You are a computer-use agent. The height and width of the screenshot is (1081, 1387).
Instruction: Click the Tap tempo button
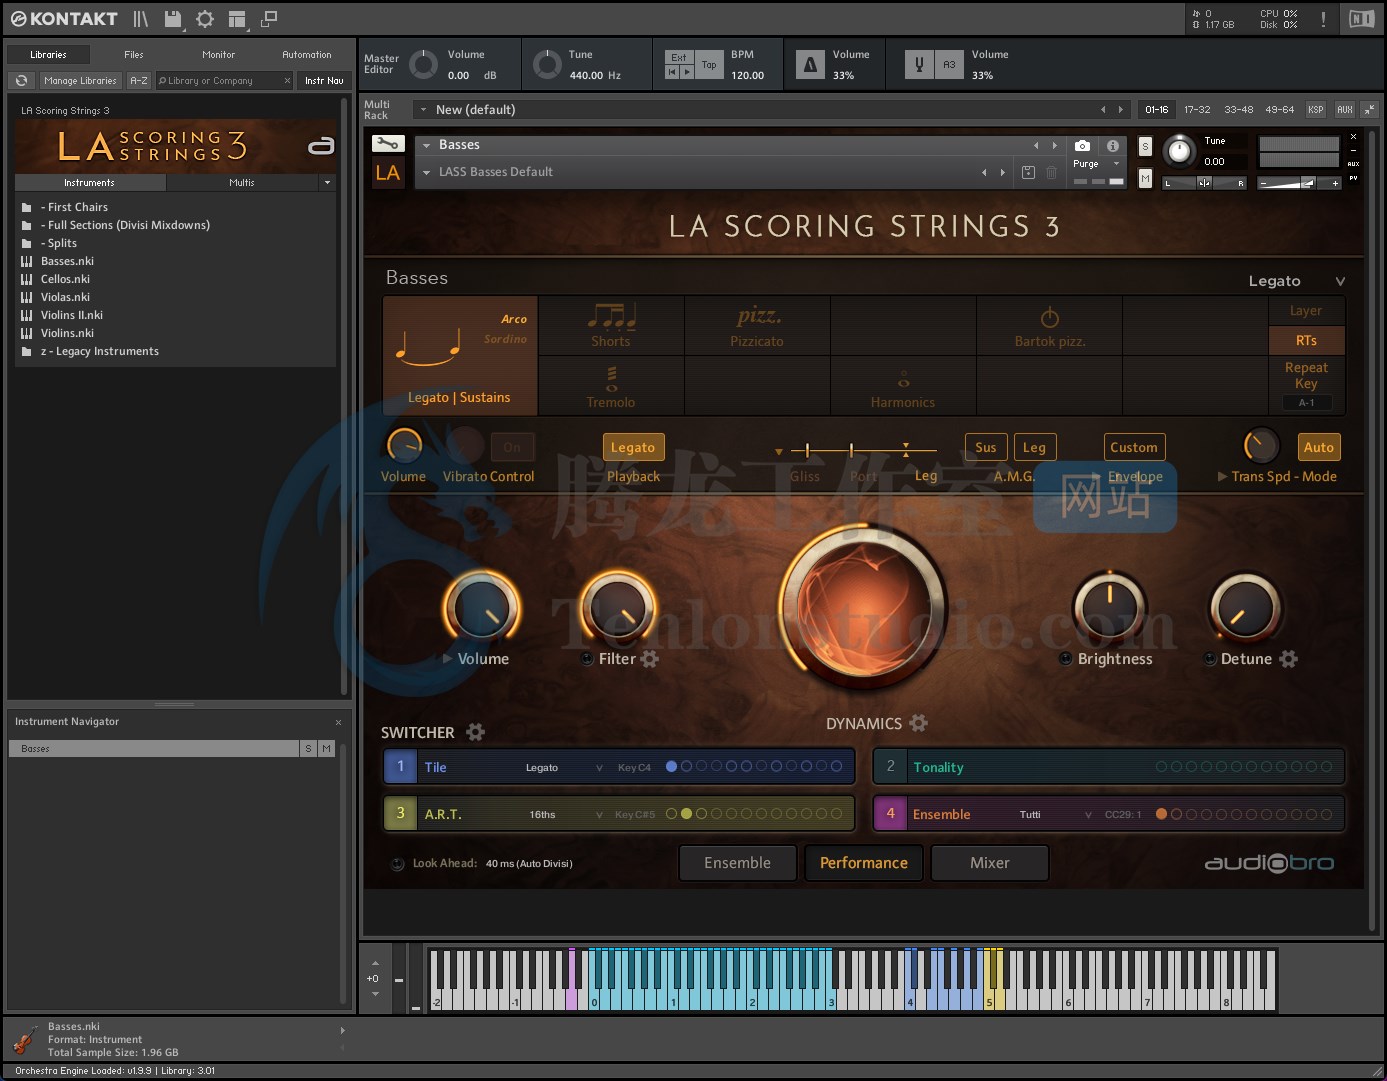point(709,65)
